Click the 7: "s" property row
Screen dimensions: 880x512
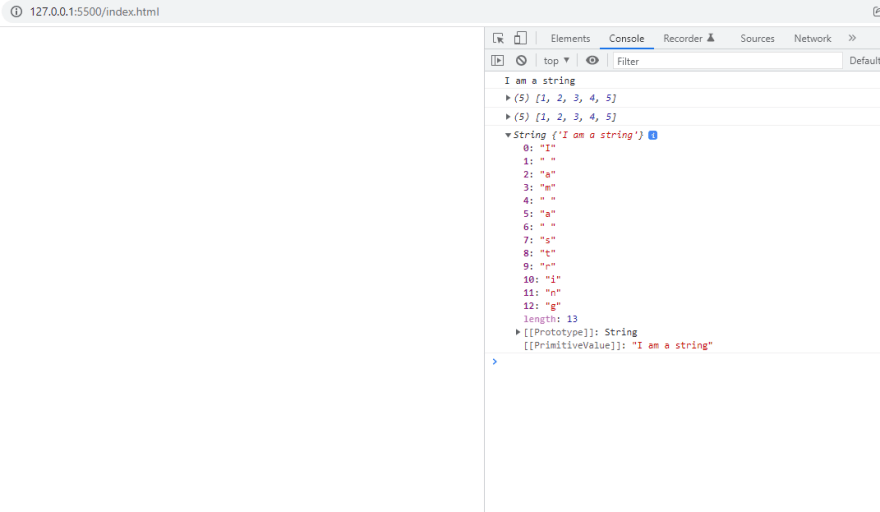pos(539,240)
